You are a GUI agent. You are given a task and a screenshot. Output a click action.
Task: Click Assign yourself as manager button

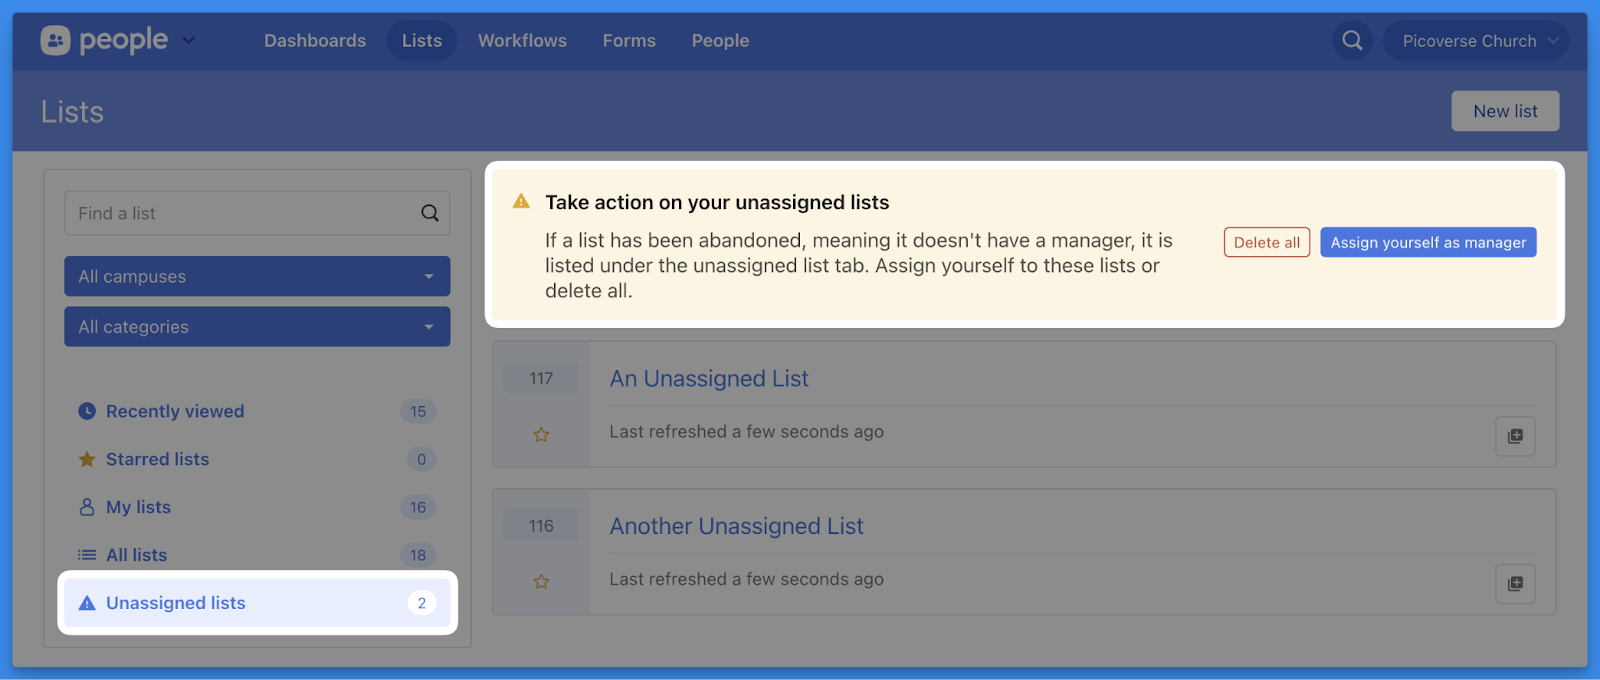[x=1427, y=243]
